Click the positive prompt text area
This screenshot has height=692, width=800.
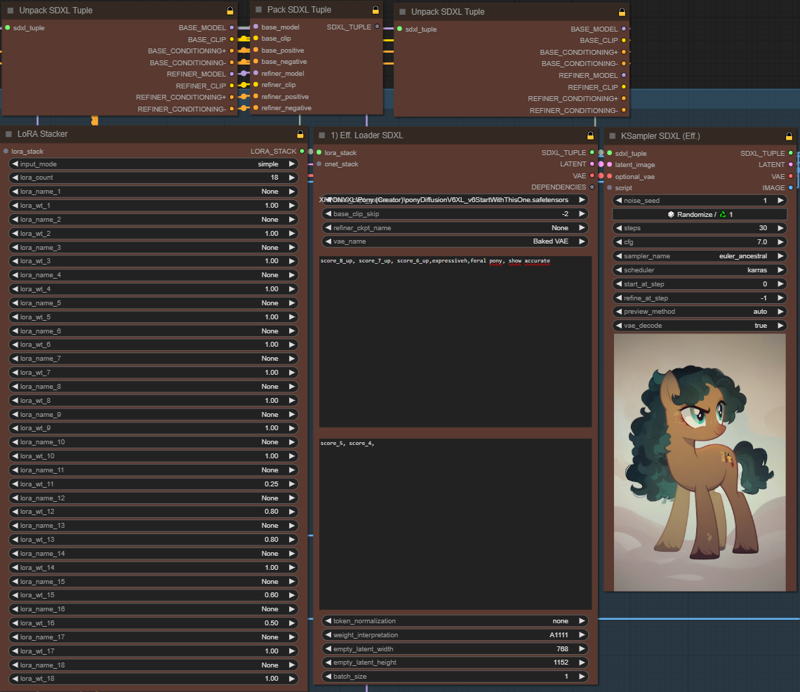455,341
